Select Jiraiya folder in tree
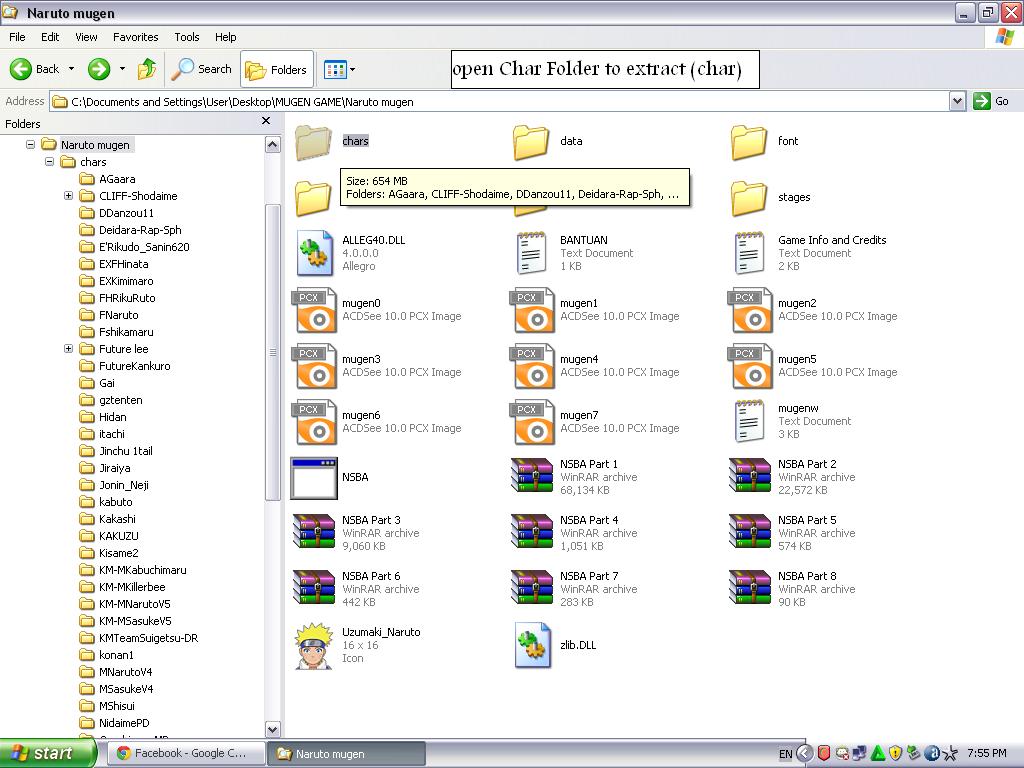 point(114,468)
